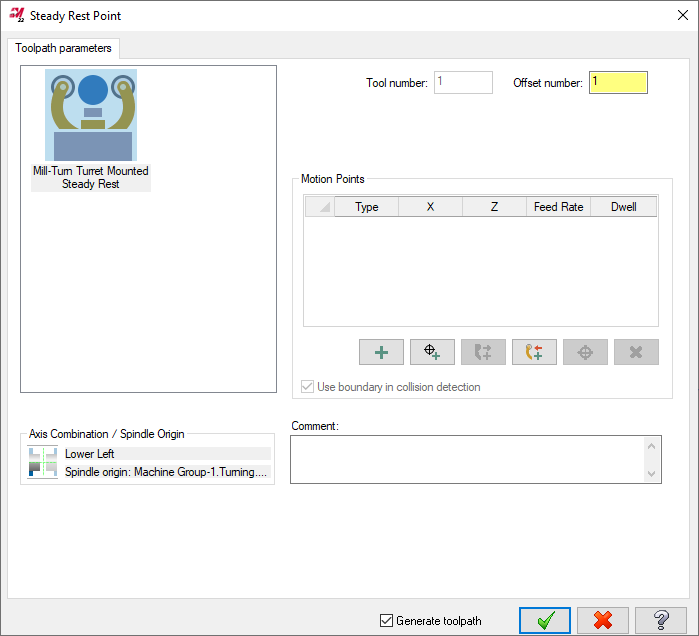
Task: Click the Dwell column header
Action: 623,207
